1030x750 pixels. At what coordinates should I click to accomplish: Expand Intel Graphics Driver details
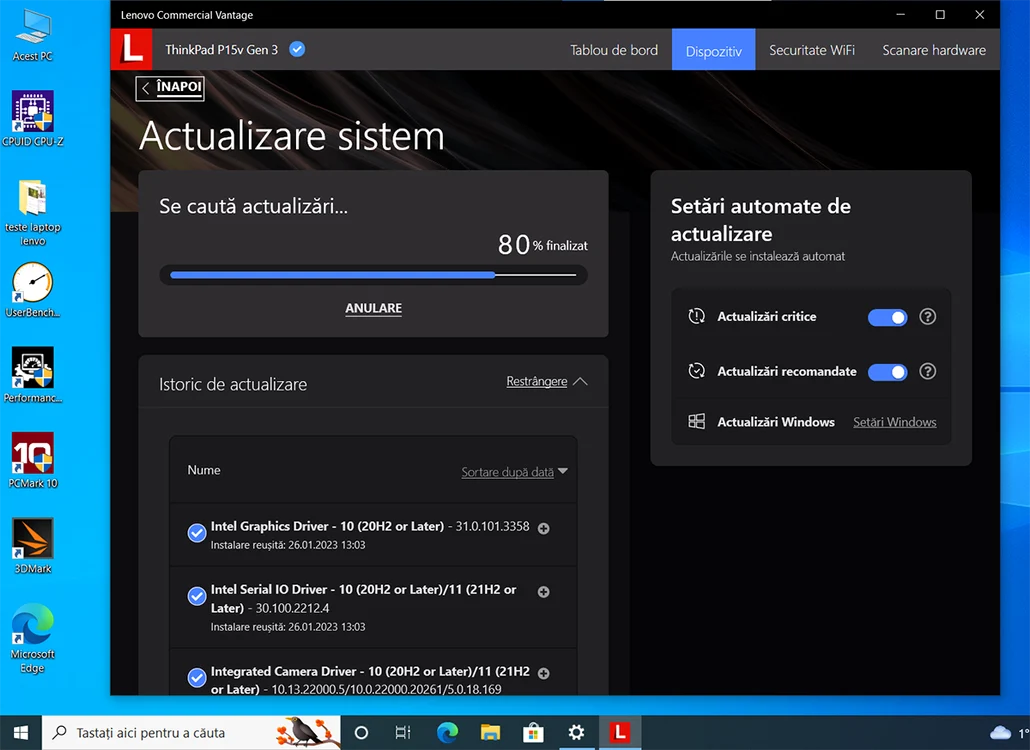click(x=543, y=529)
